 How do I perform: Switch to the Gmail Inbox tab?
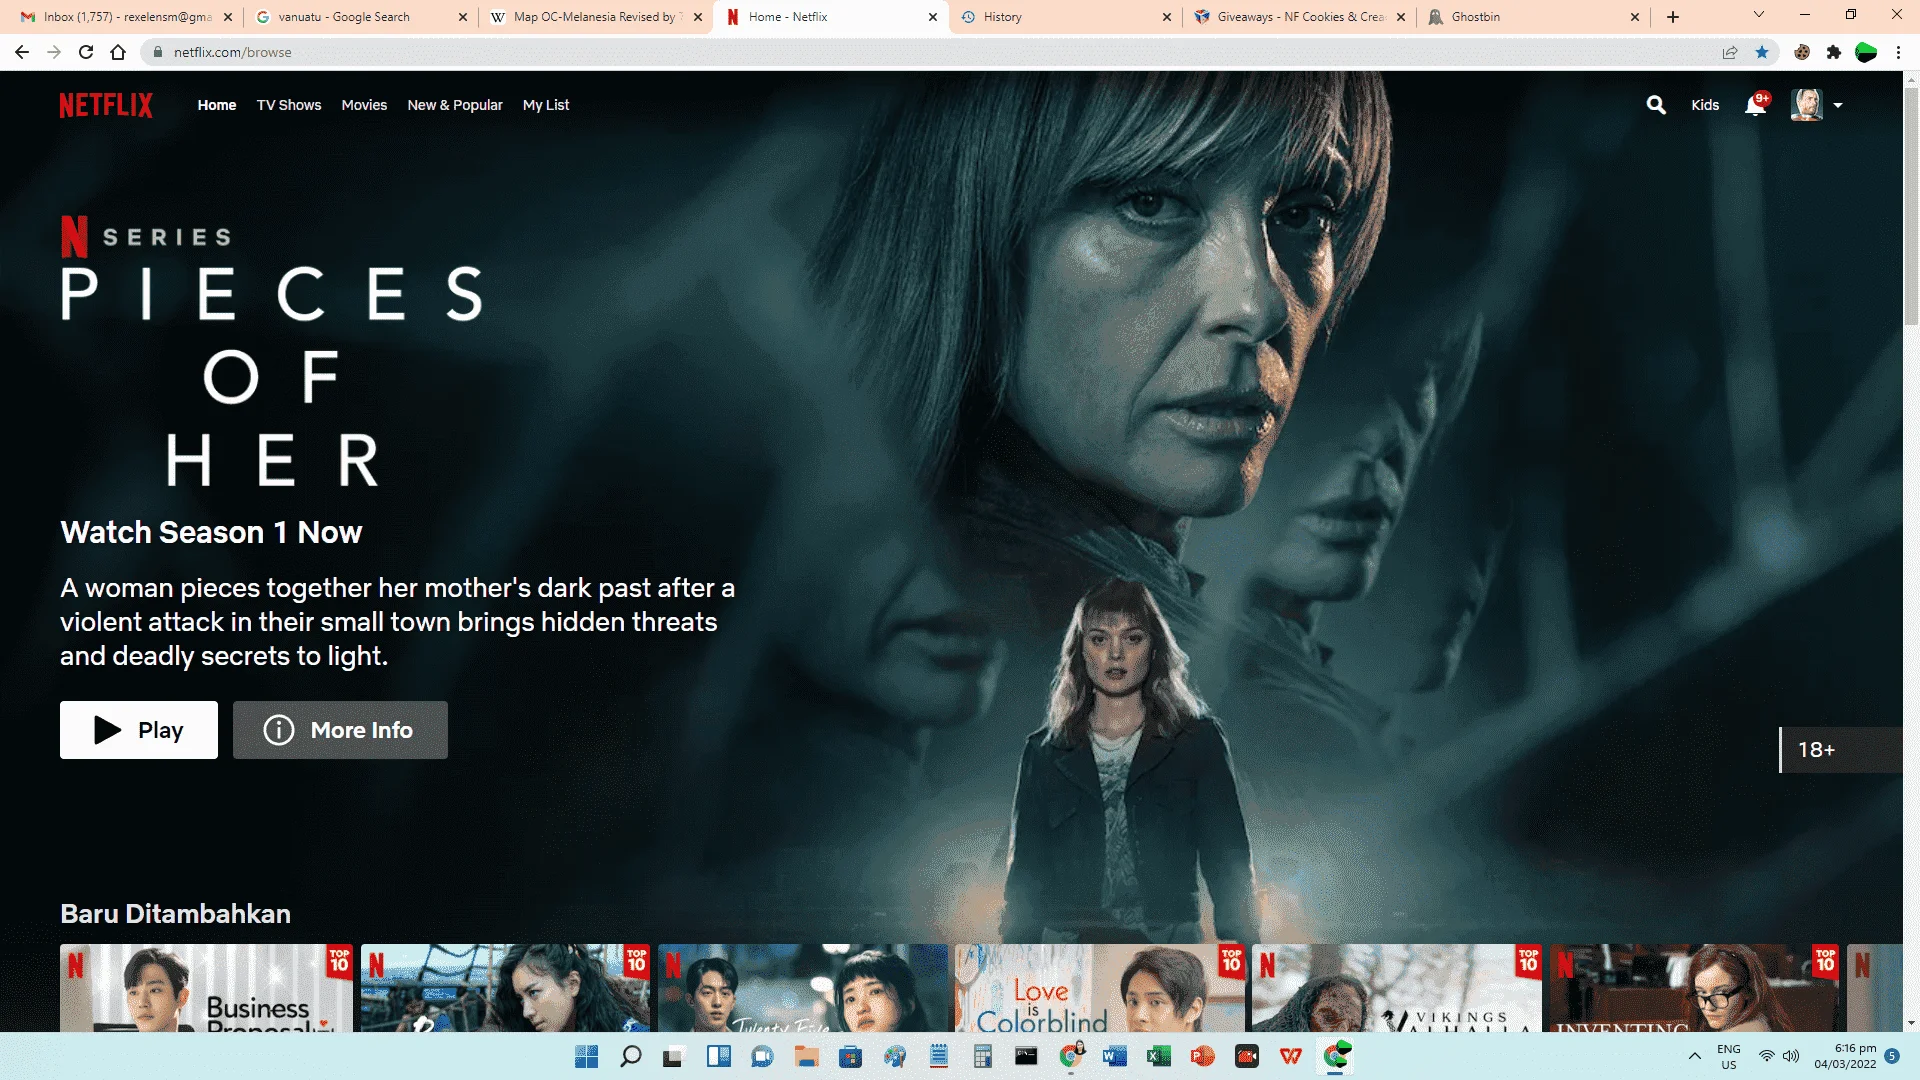[x=127, y=17]
